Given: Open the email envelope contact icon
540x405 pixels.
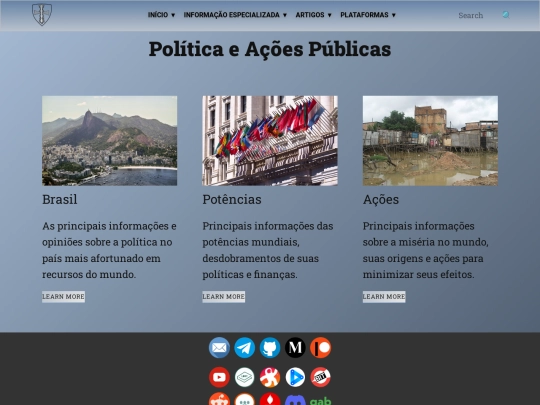Looking at the screenshot, I should [x=219, y=347].
